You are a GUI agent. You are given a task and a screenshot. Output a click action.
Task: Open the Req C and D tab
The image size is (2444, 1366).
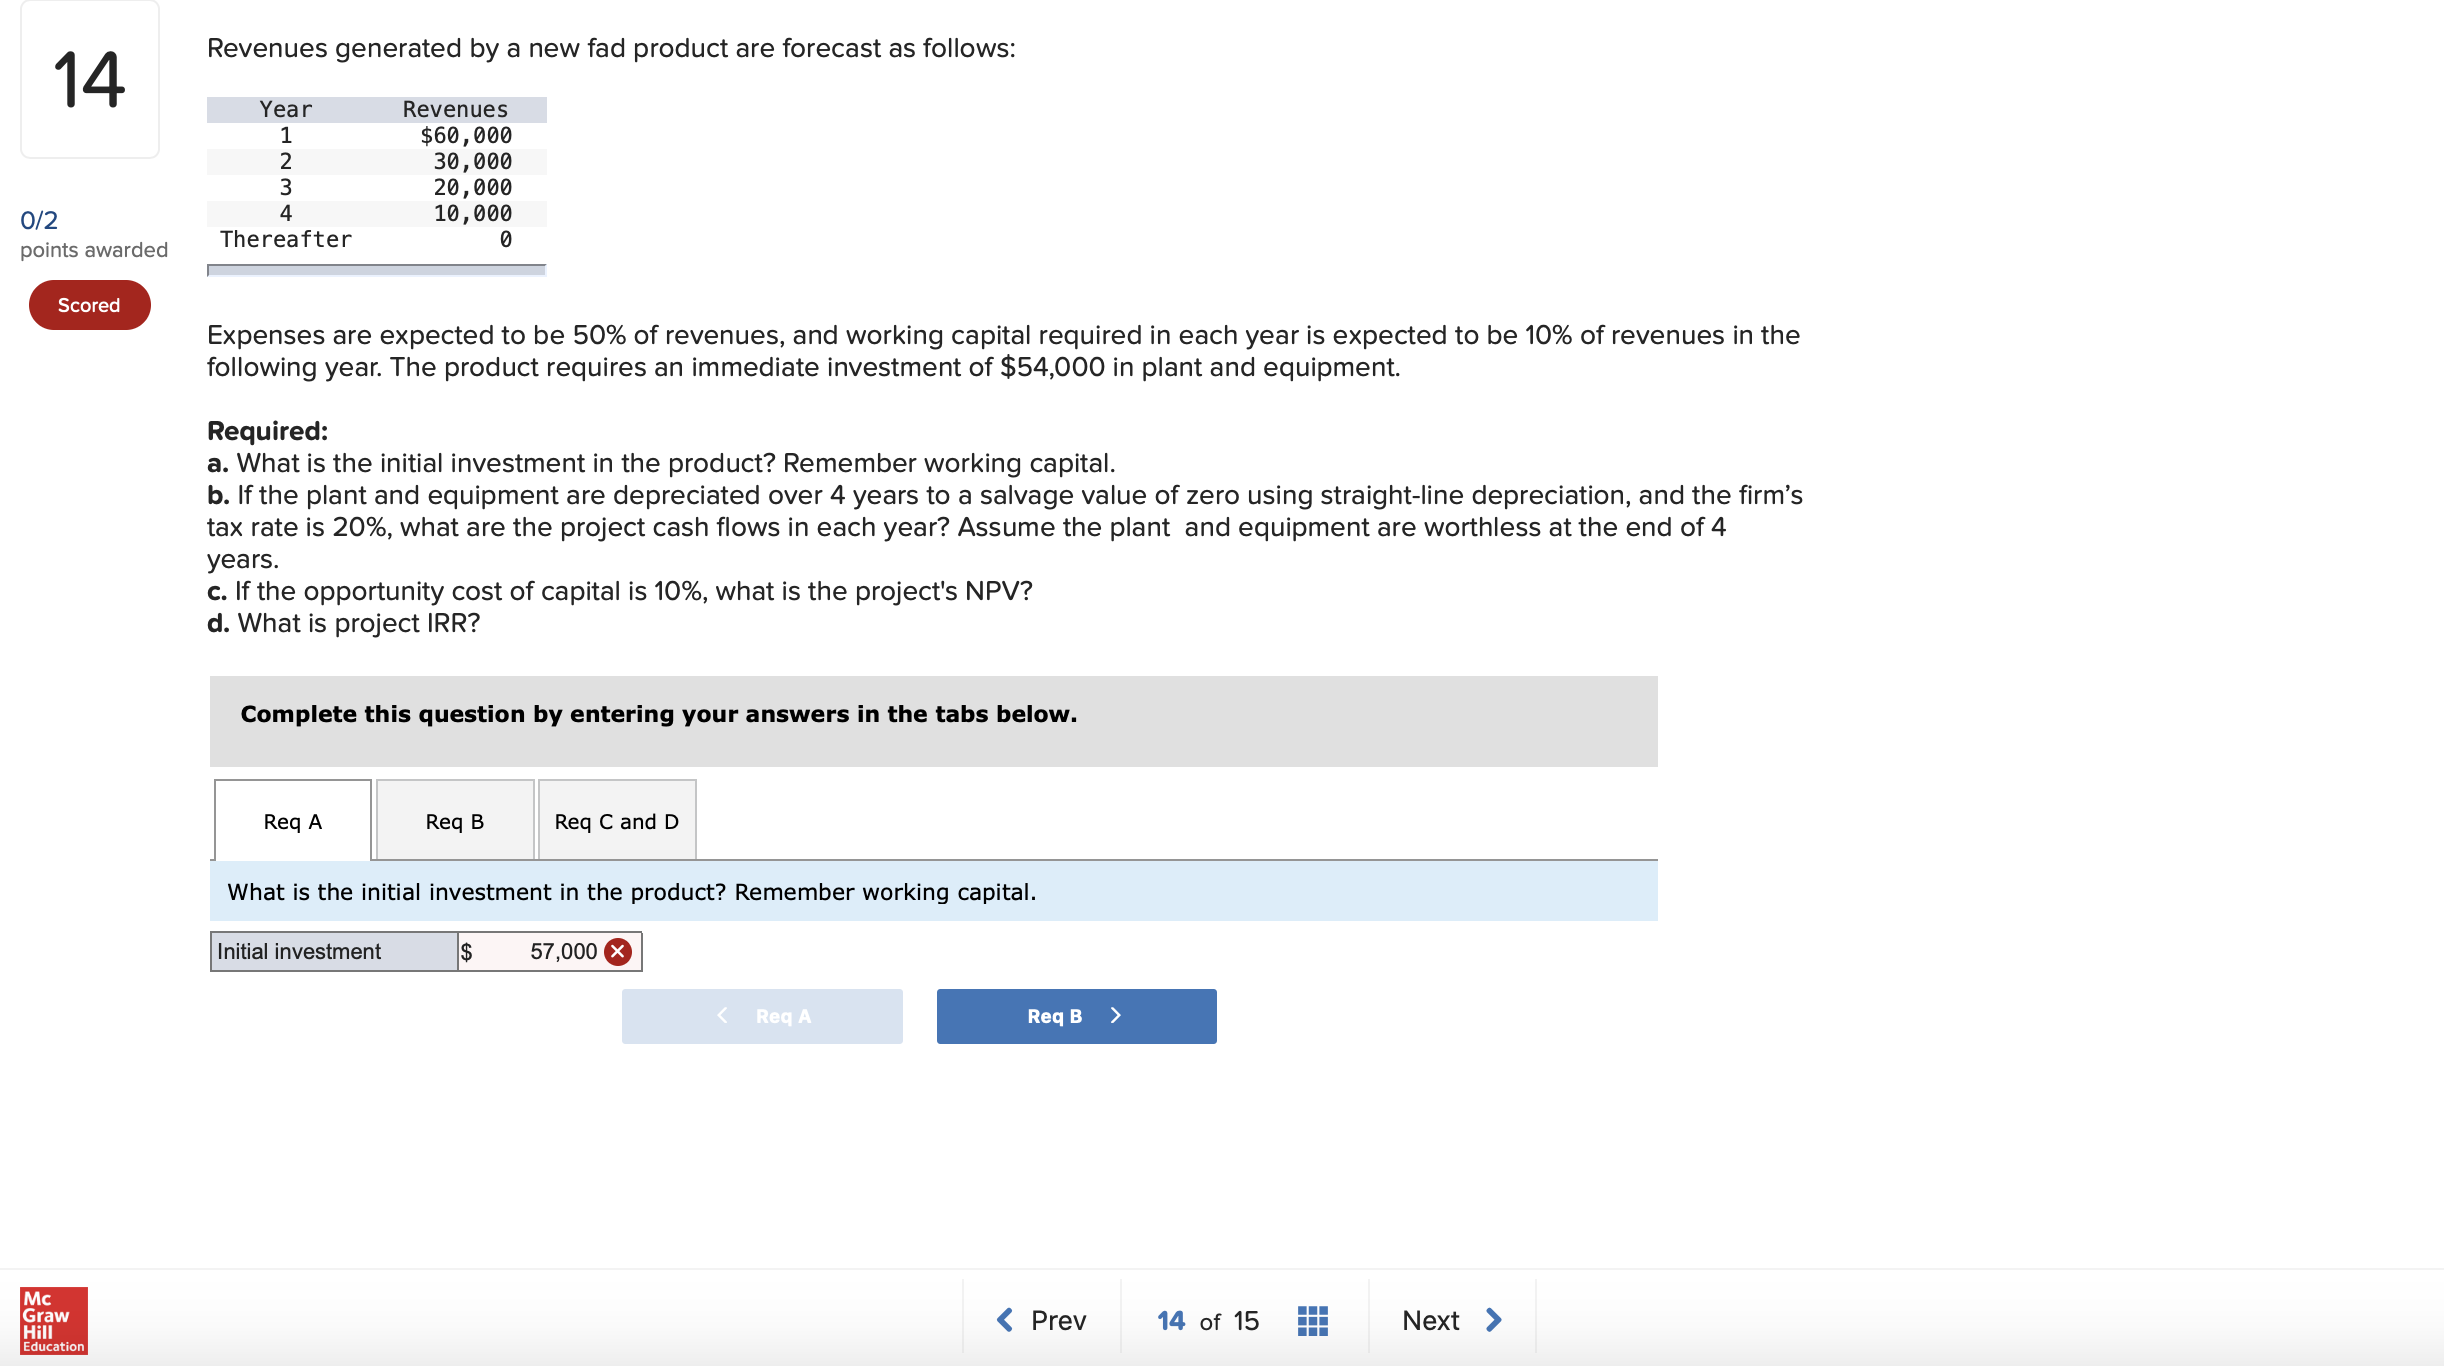[x=617, y=820]
